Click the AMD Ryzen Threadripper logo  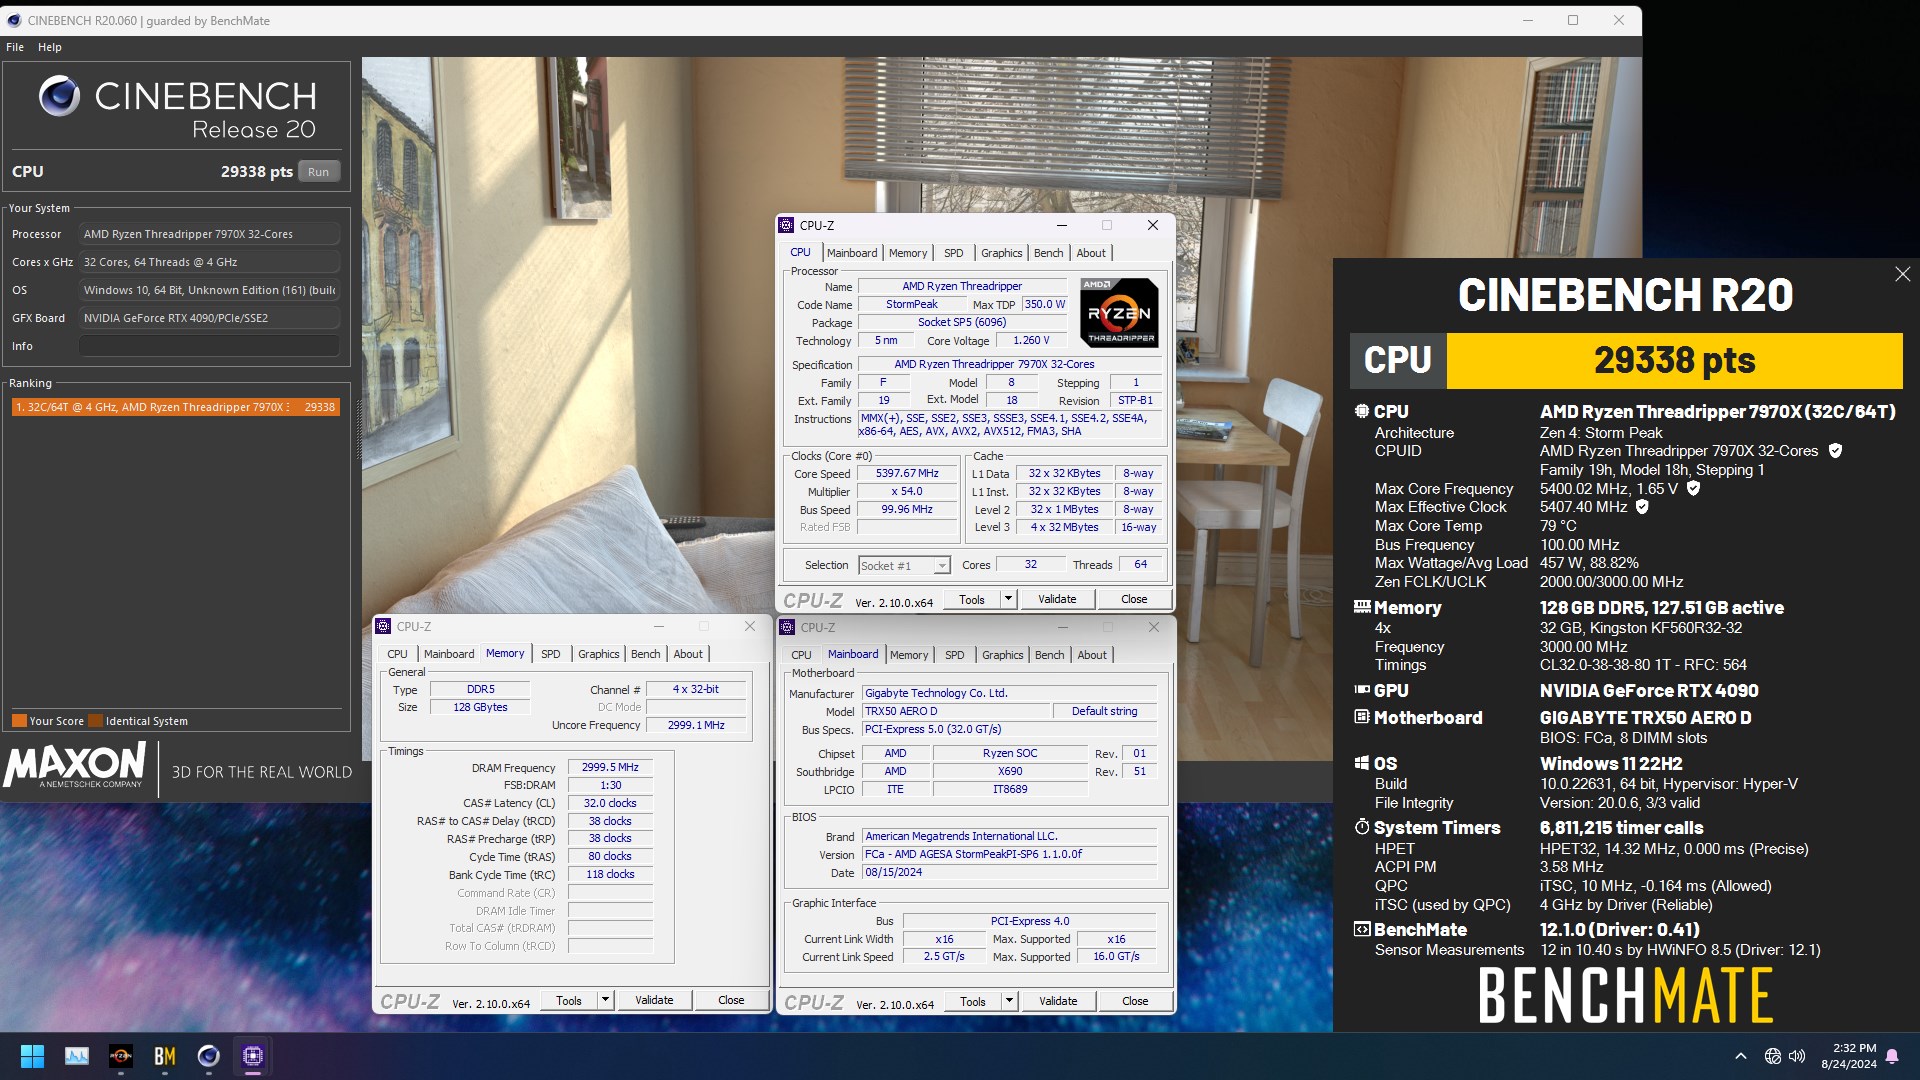click(x=1119, y=313)
